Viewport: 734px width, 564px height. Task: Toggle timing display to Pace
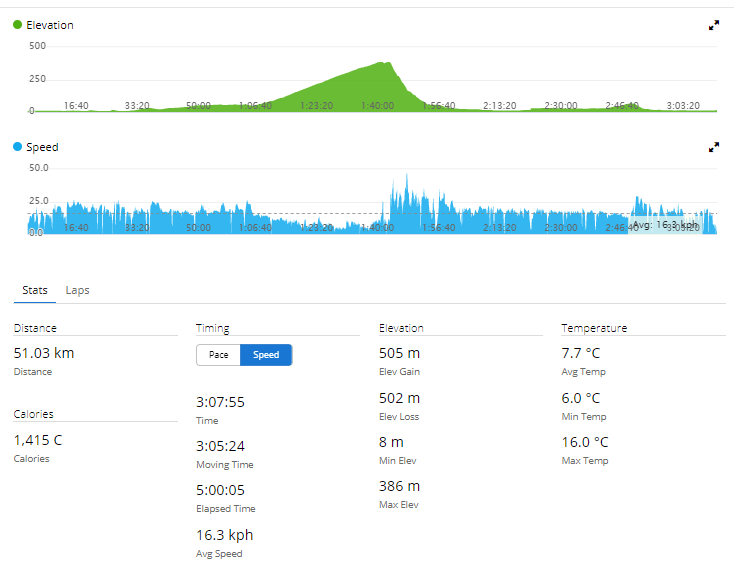tap(219, 355)
